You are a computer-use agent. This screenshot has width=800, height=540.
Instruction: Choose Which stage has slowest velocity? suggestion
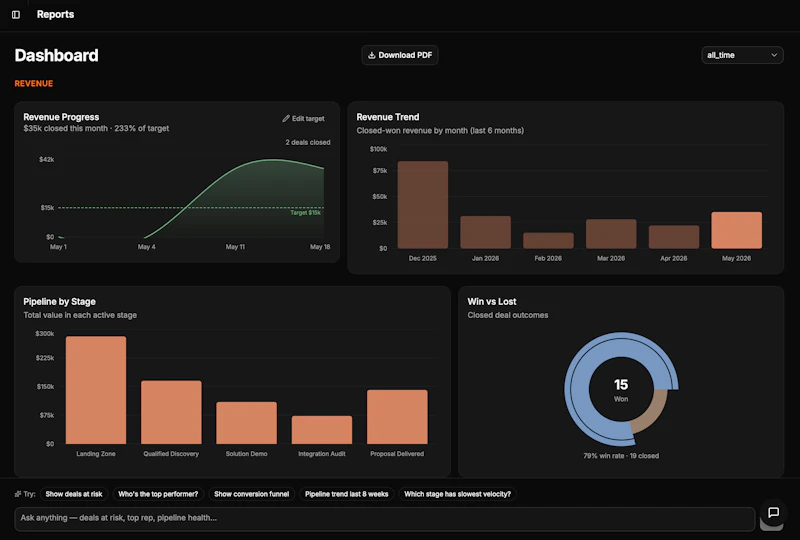point(457,494)
